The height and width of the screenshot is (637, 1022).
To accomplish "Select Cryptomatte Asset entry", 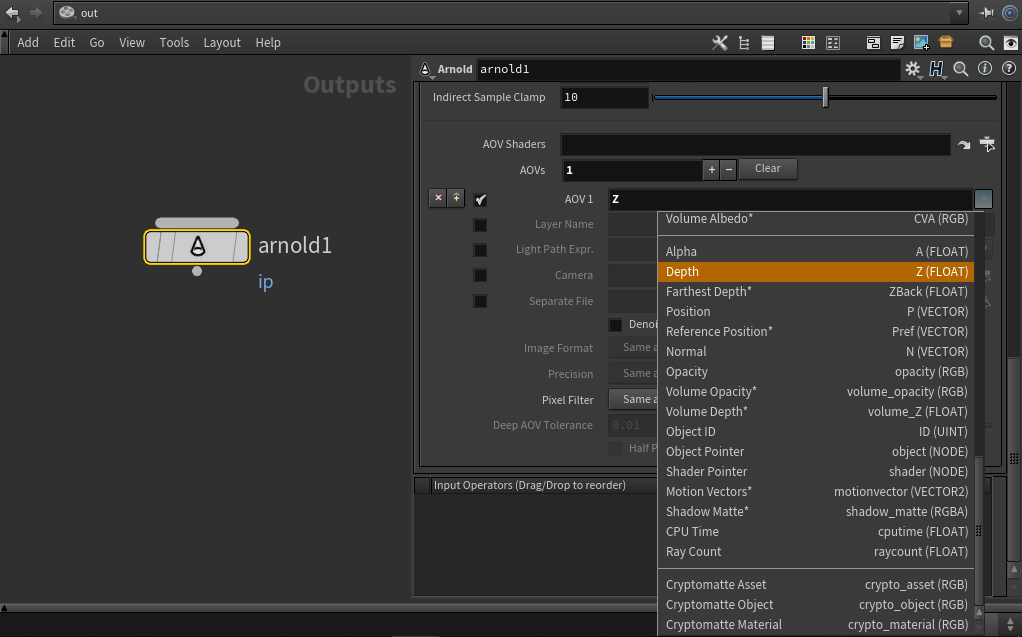I will 816,585.
